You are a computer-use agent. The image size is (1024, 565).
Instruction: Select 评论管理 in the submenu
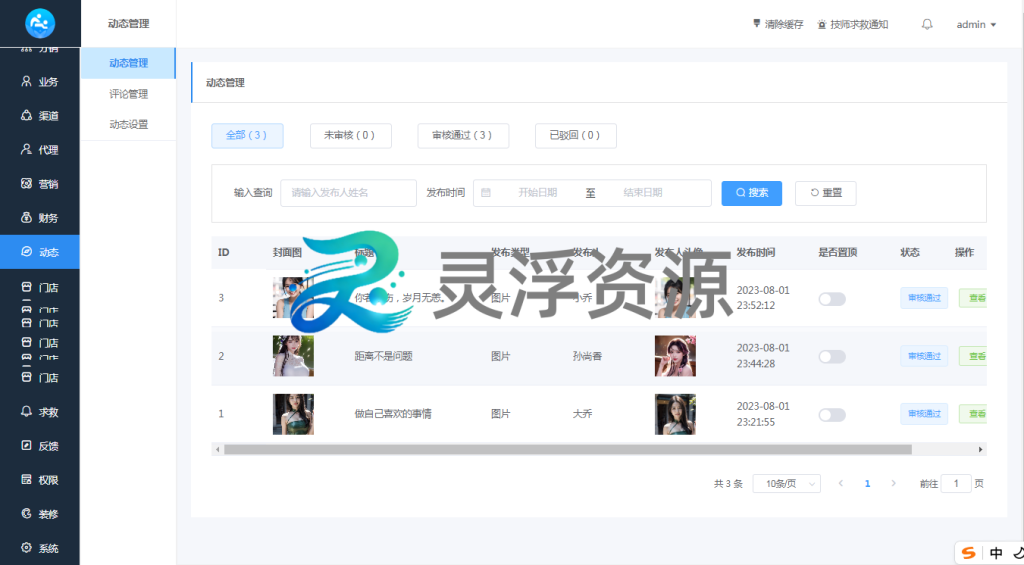(129, 93)
